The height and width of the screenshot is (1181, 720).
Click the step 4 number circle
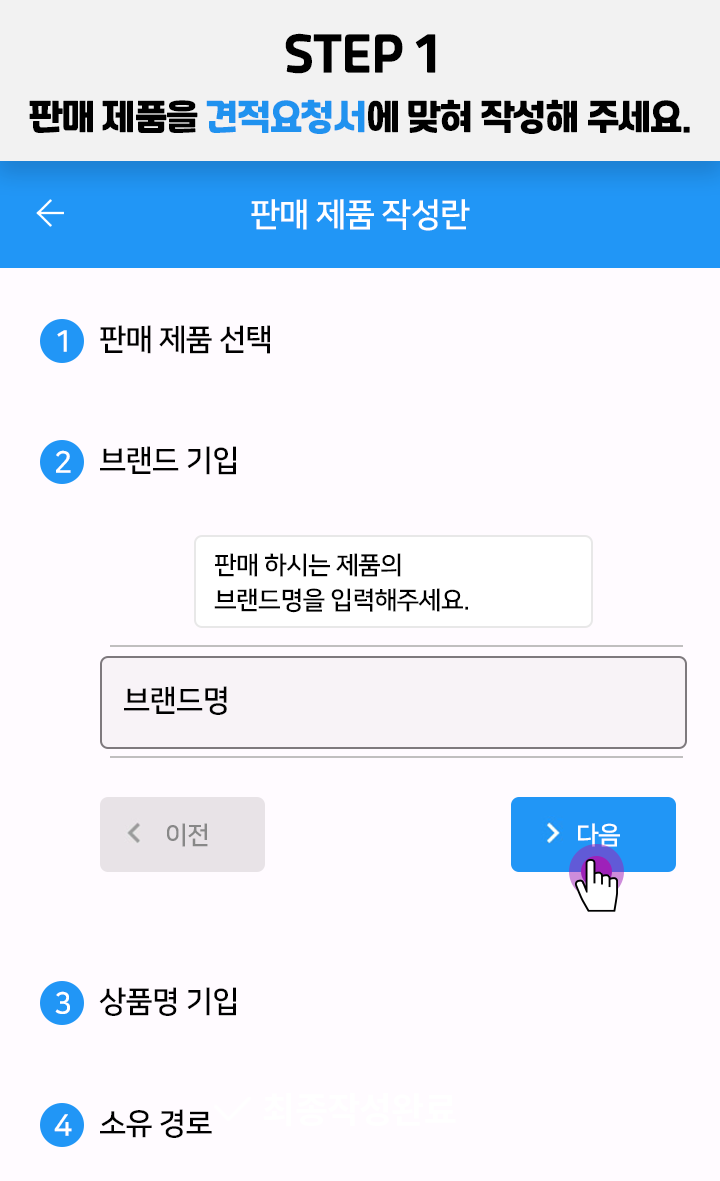[62, 1126]
